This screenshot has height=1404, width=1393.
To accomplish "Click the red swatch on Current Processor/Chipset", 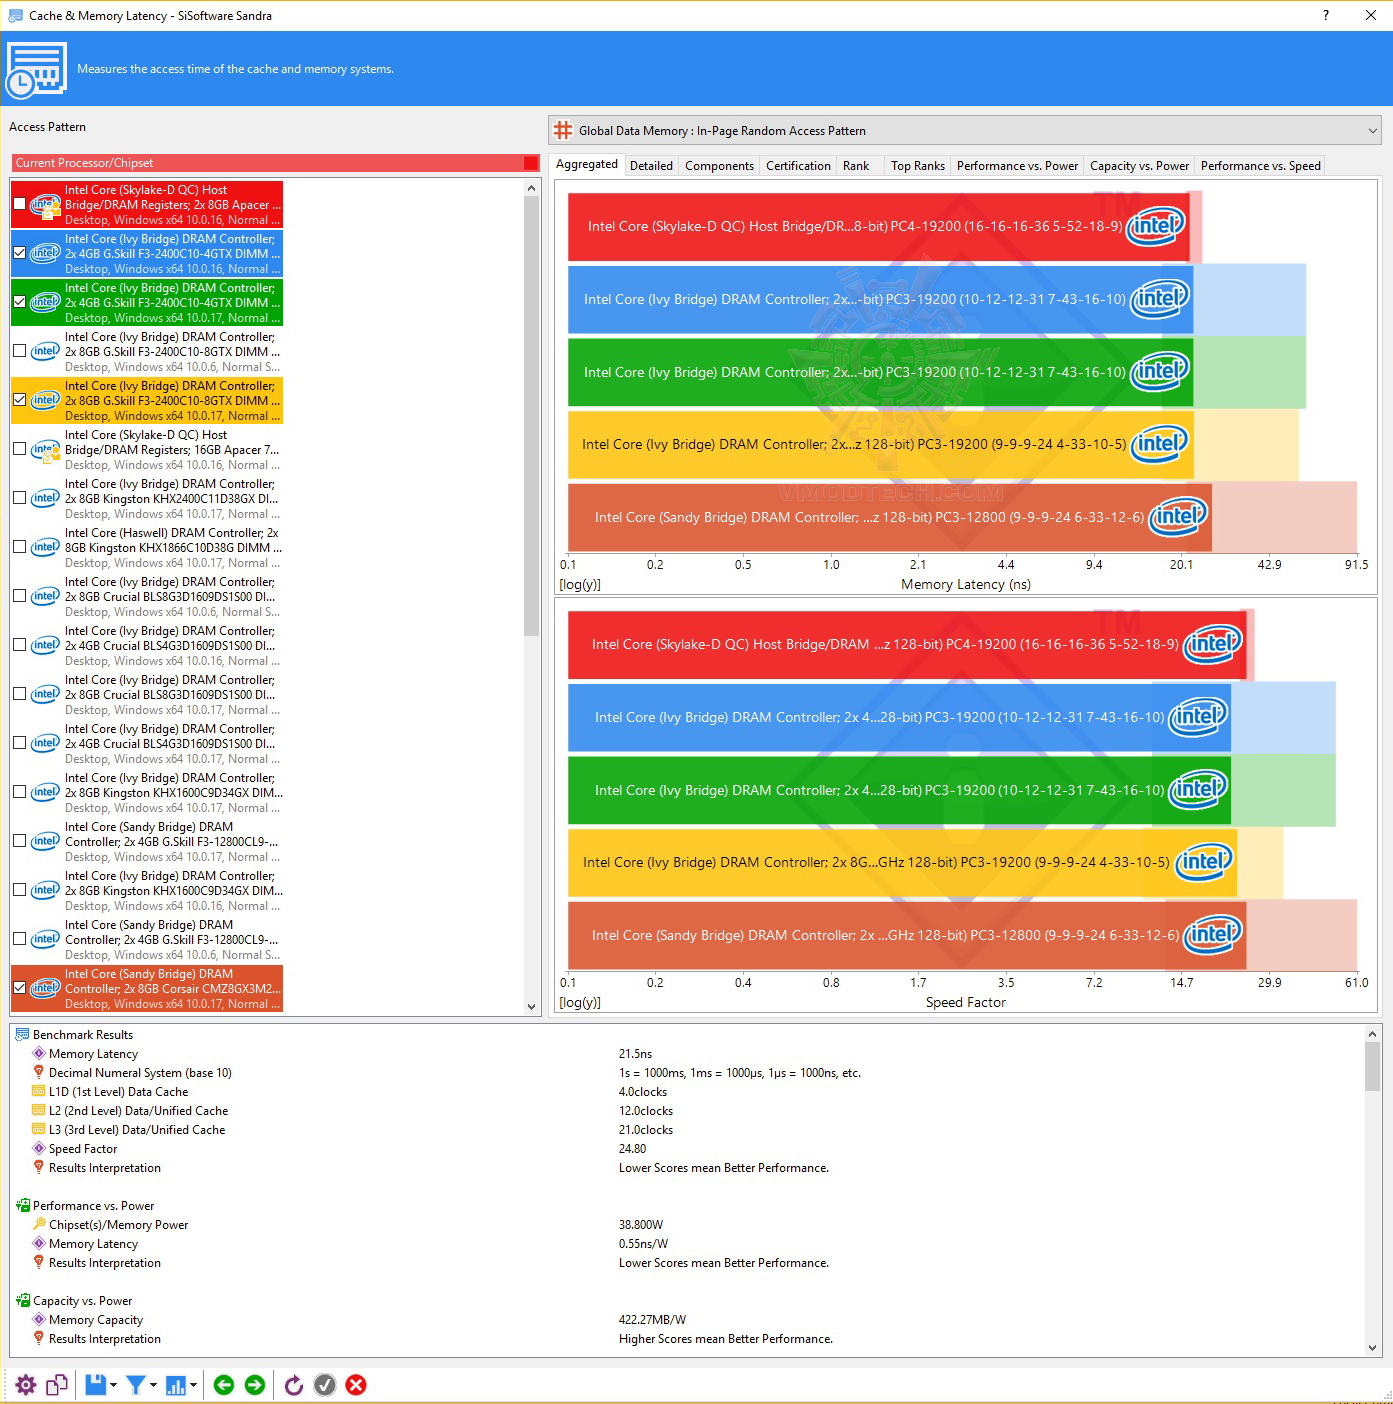I will coord(531,163).
